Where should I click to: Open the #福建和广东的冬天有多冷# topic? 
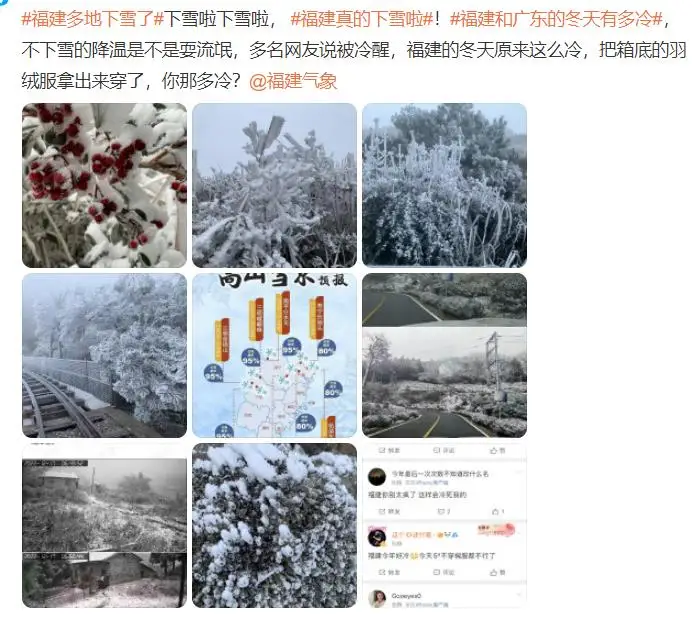coord(556,19)
